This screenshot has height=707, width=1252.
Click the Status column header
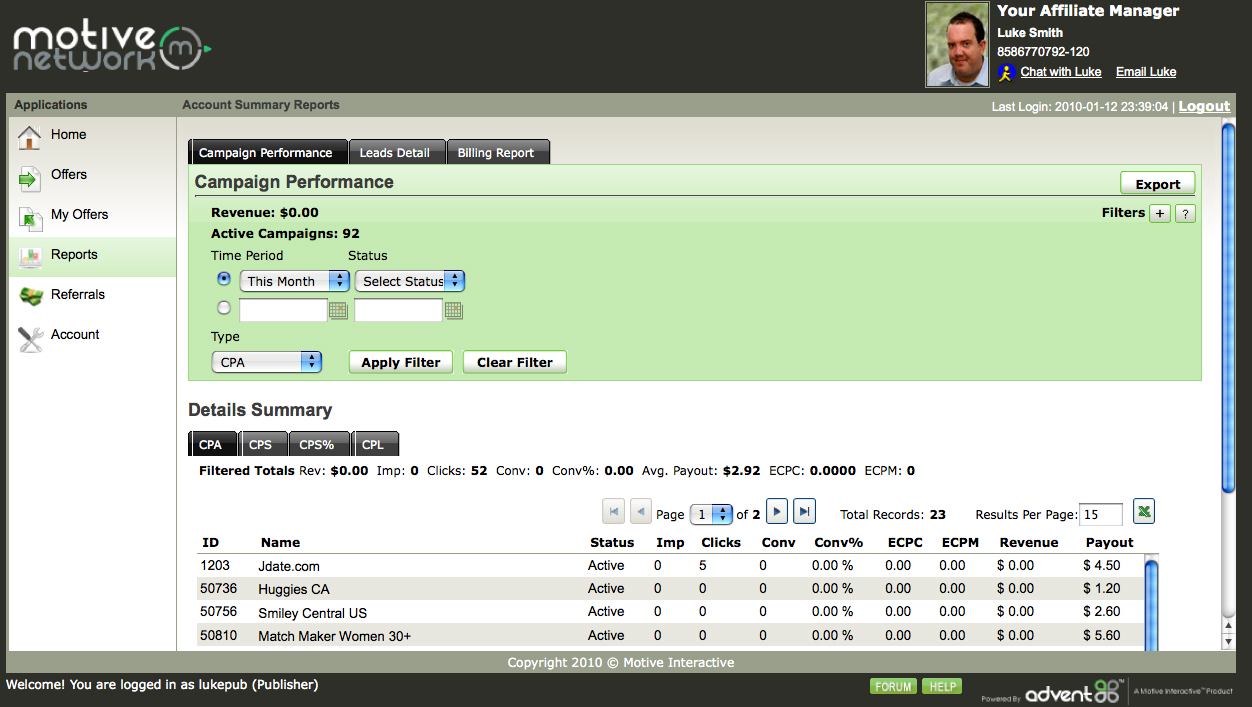[x=612, y=542]
